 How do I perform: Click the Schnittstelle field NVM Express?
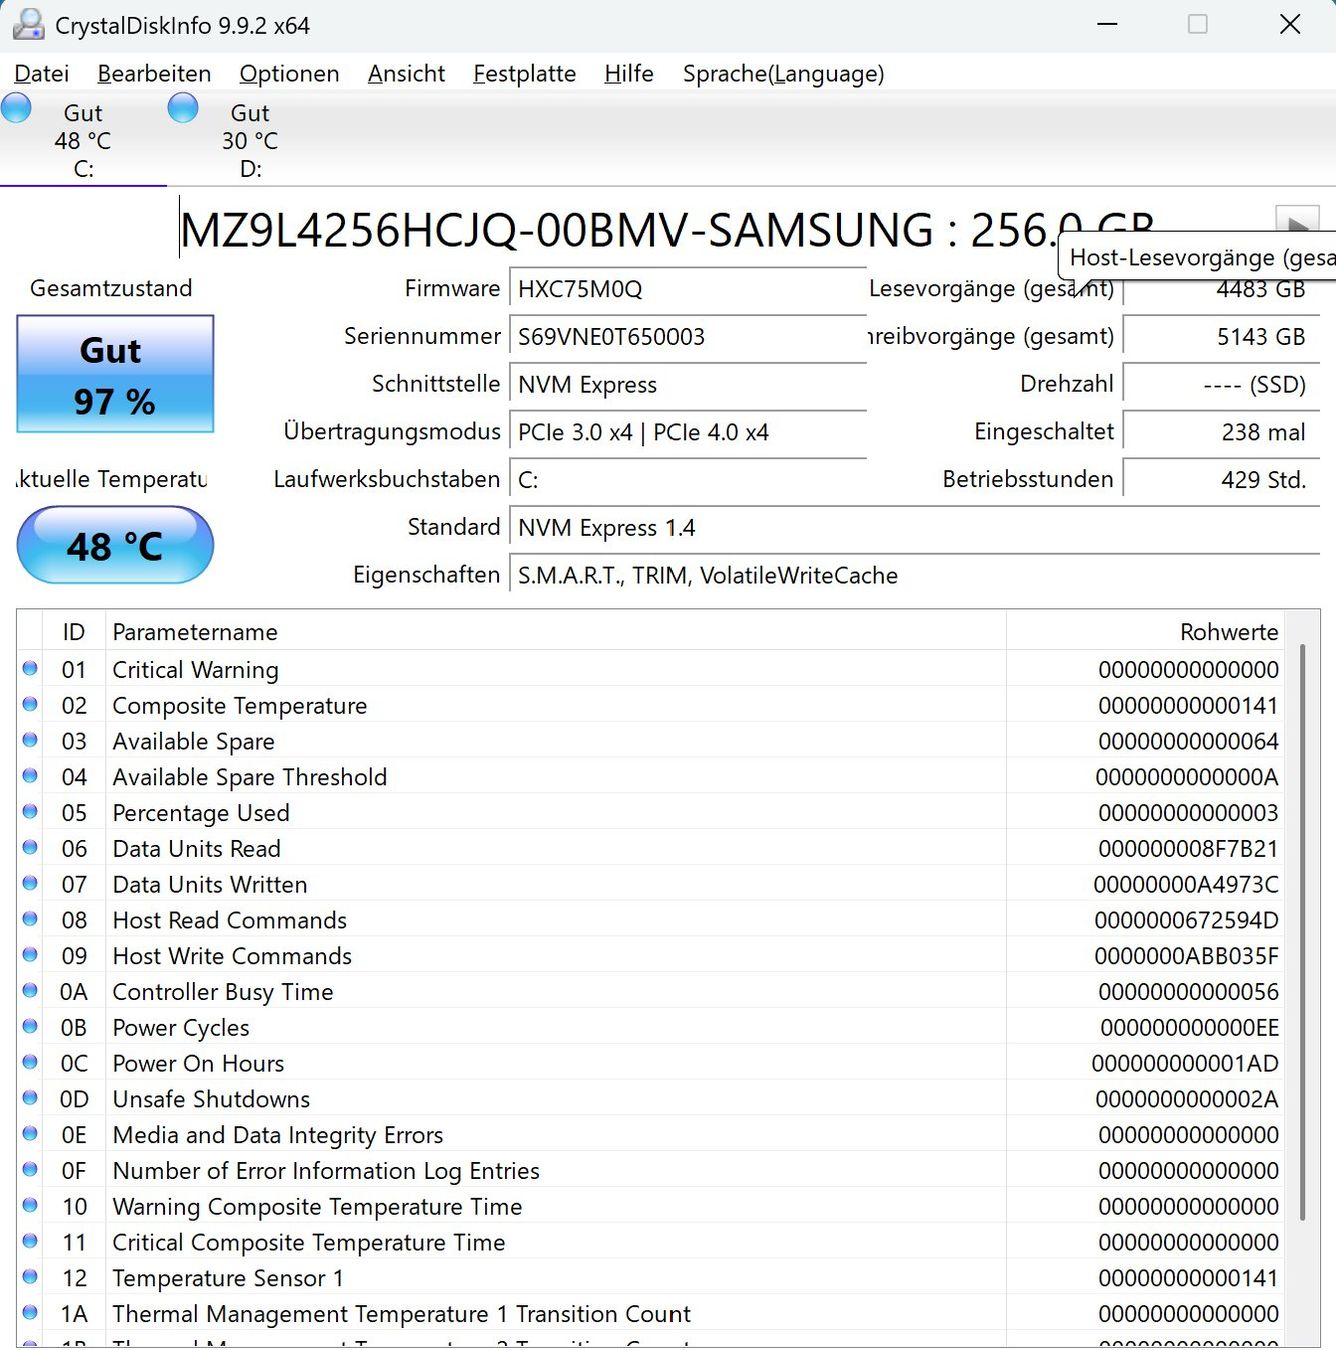(x=687, y=385)
